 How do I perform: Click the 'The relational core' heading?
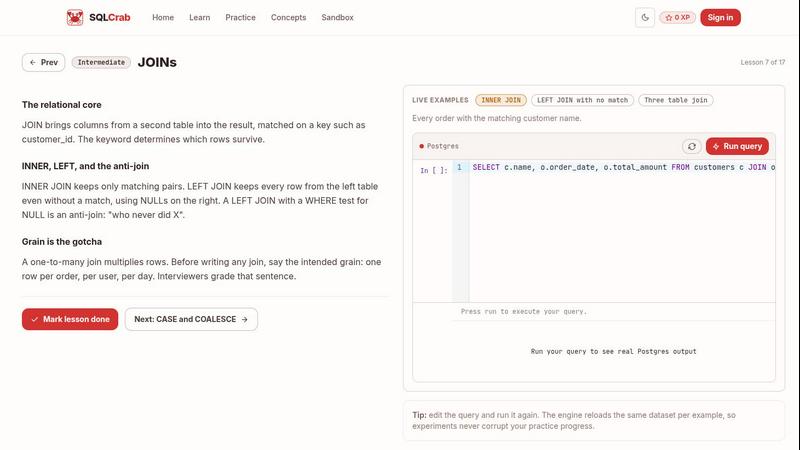pos(62,105)
